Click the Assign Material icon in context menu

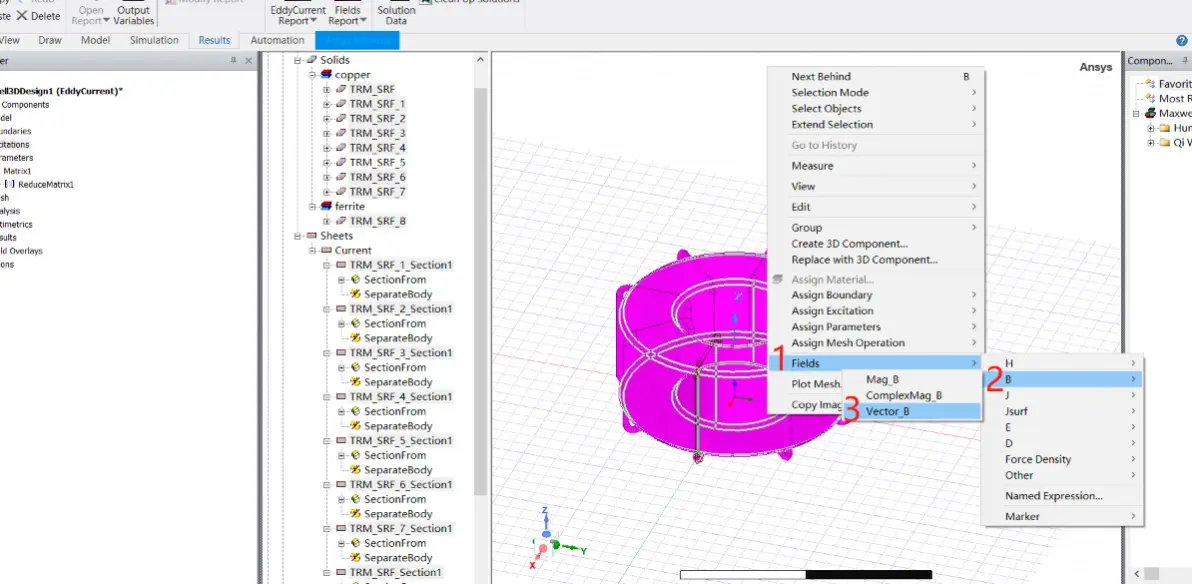777,279
